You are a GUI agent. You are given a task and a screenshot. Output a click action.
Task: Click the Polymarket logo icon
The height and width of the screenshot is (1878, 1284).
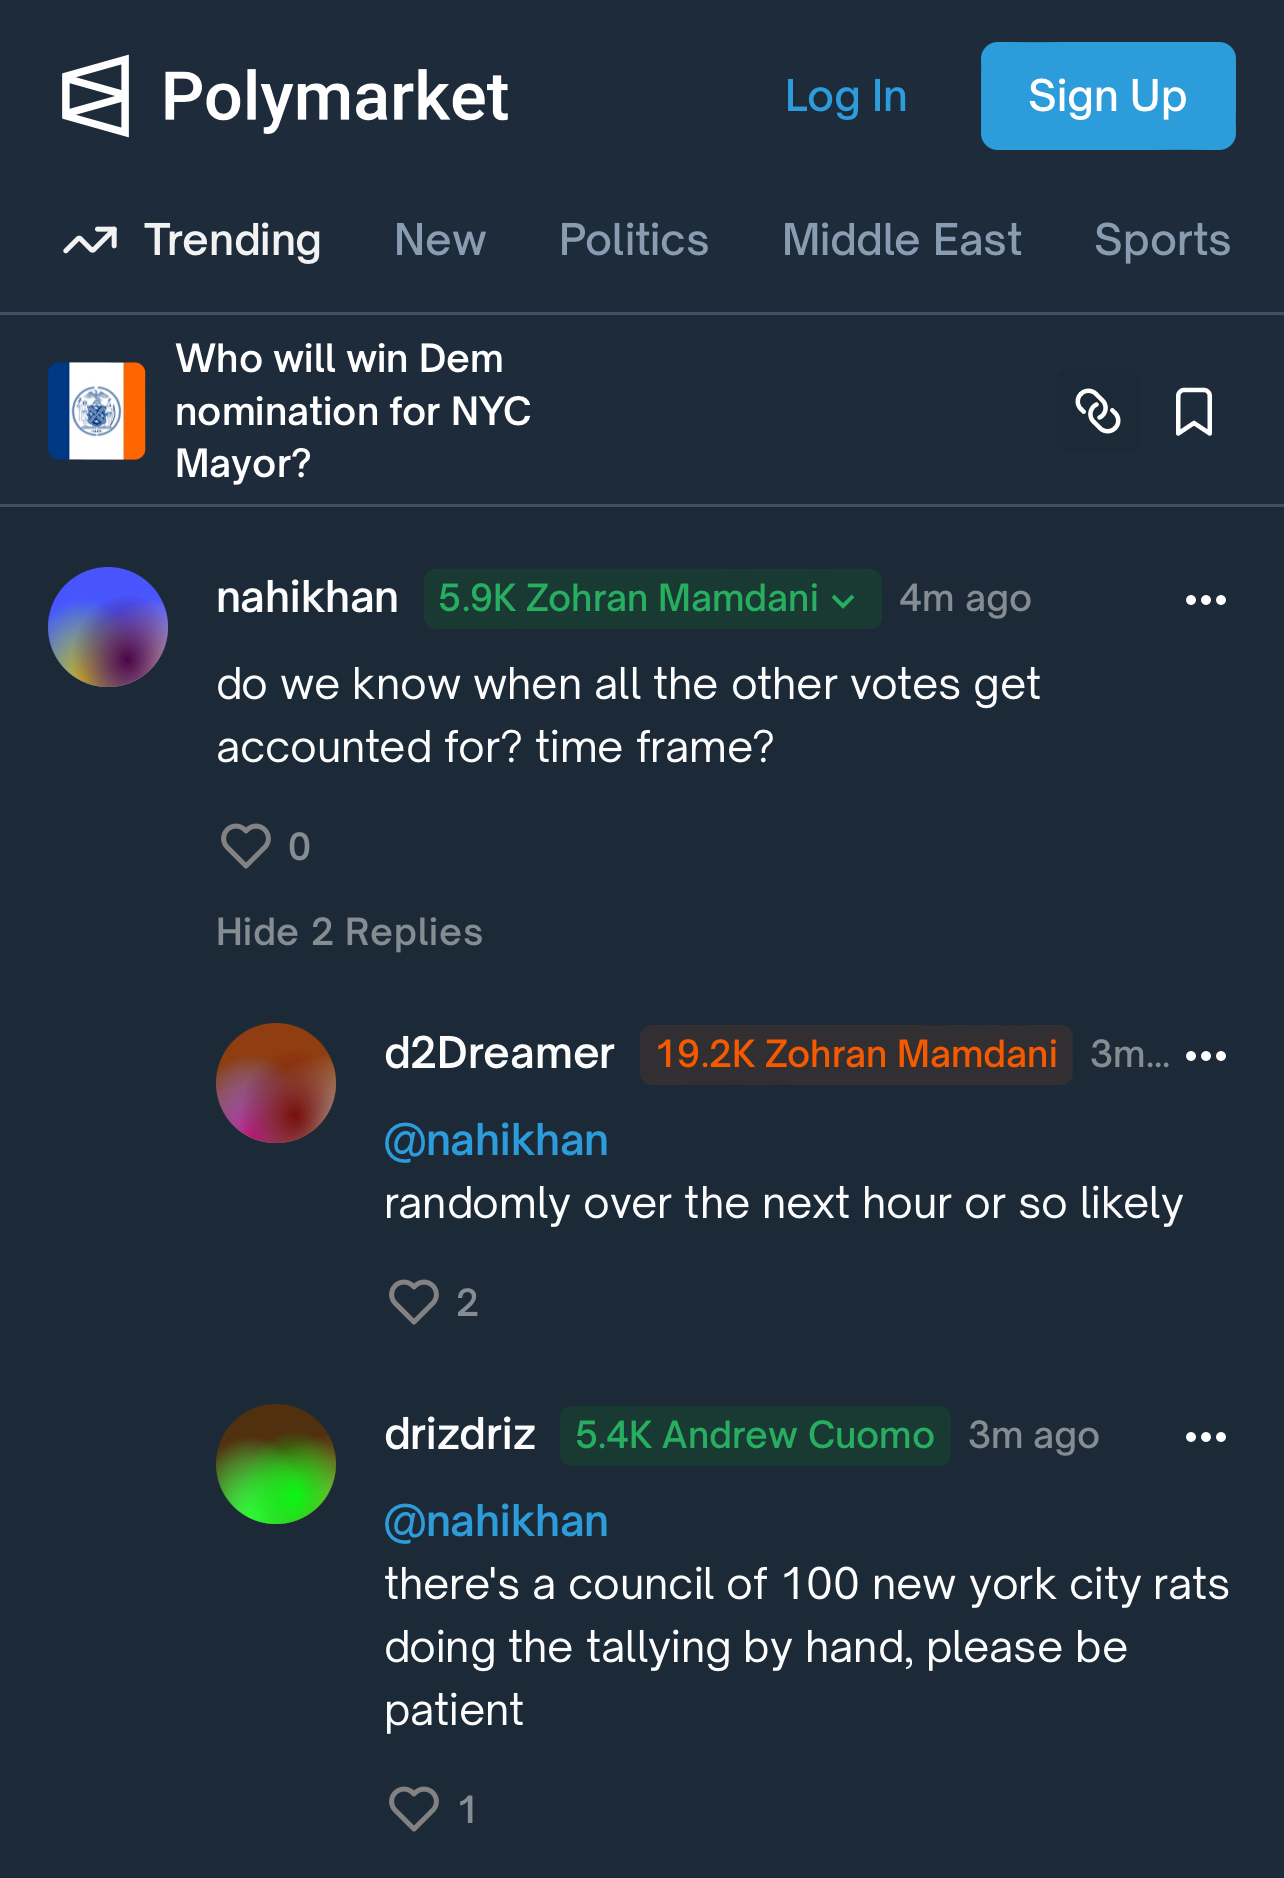coord(96,96)
